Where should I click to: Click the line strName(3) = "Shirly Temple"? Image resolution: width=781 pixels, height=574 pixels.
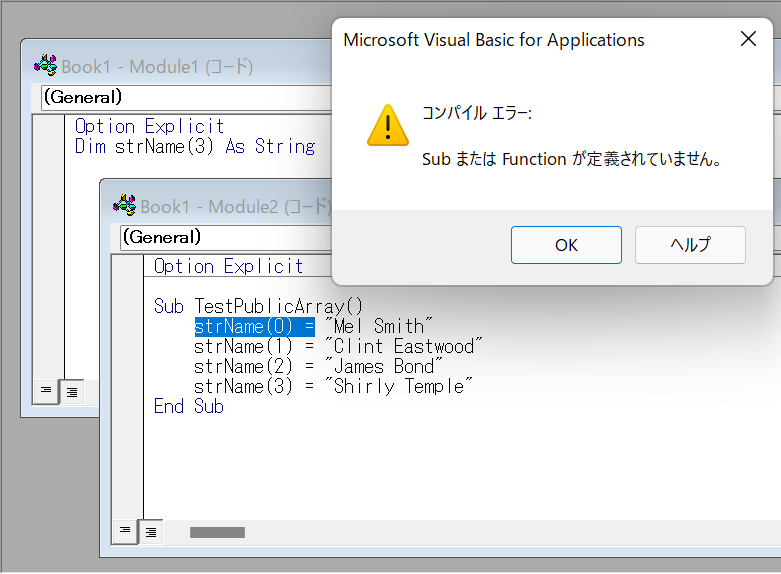coord(333,386)
